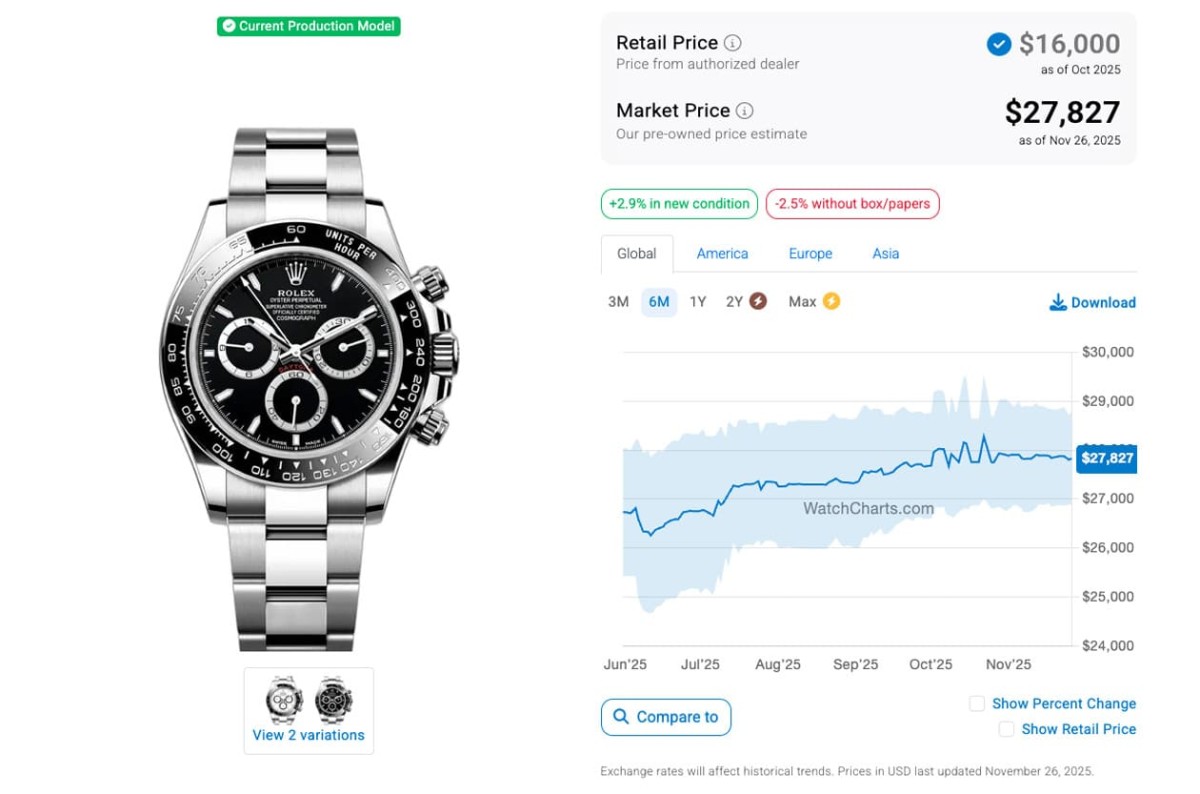The image size is (1200, 794).
Task: Switch to the Europe tab
Action: pyautogui.click(x=810, y=254)
